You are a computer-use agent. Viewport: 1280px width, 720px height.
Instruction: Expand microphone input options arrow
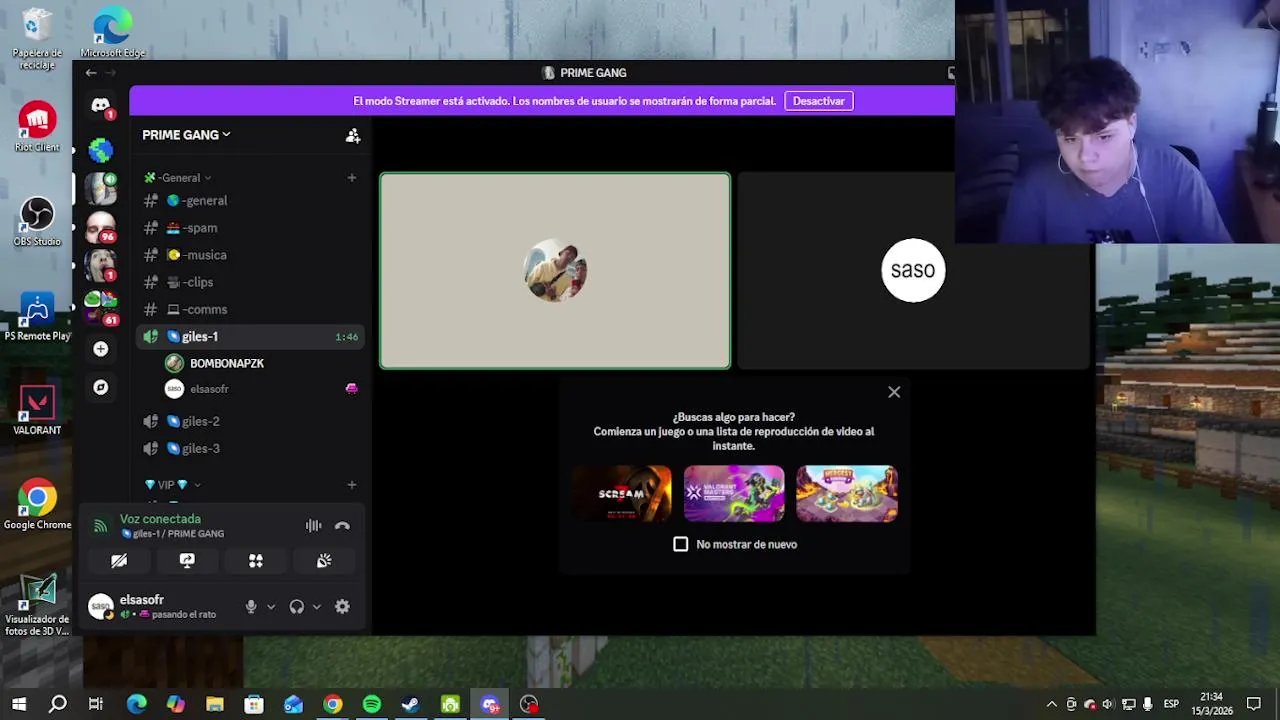tap(270, 607)
